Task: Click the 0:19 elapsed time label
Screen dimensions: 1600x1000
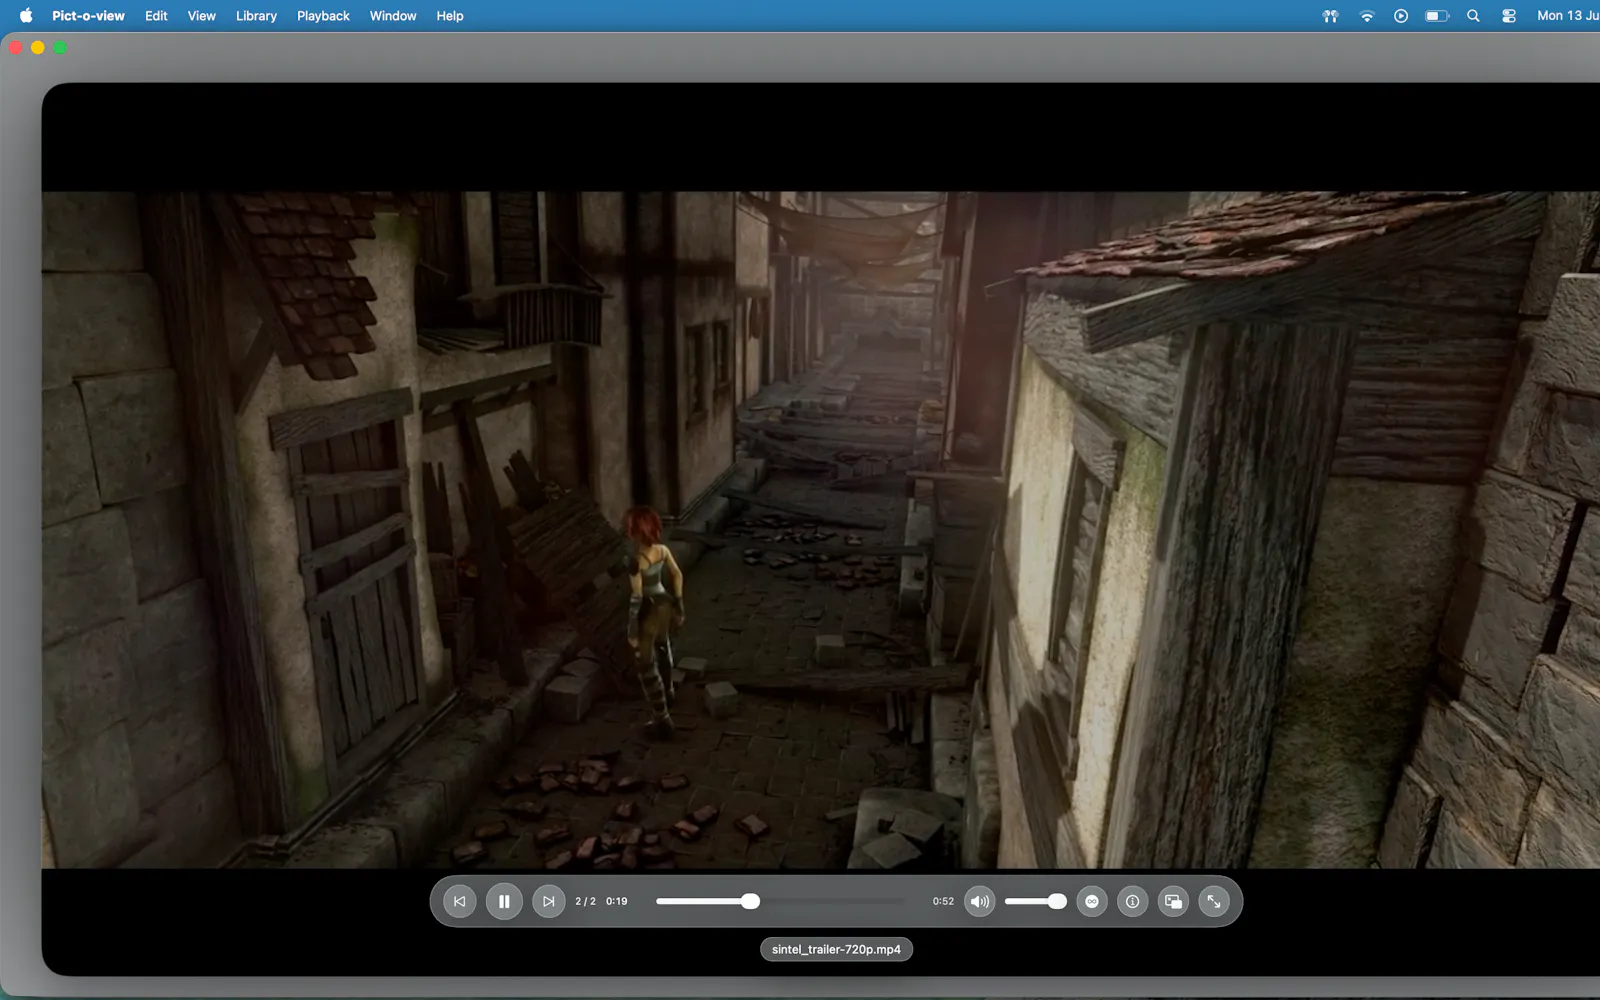Action: pos(617,901)
